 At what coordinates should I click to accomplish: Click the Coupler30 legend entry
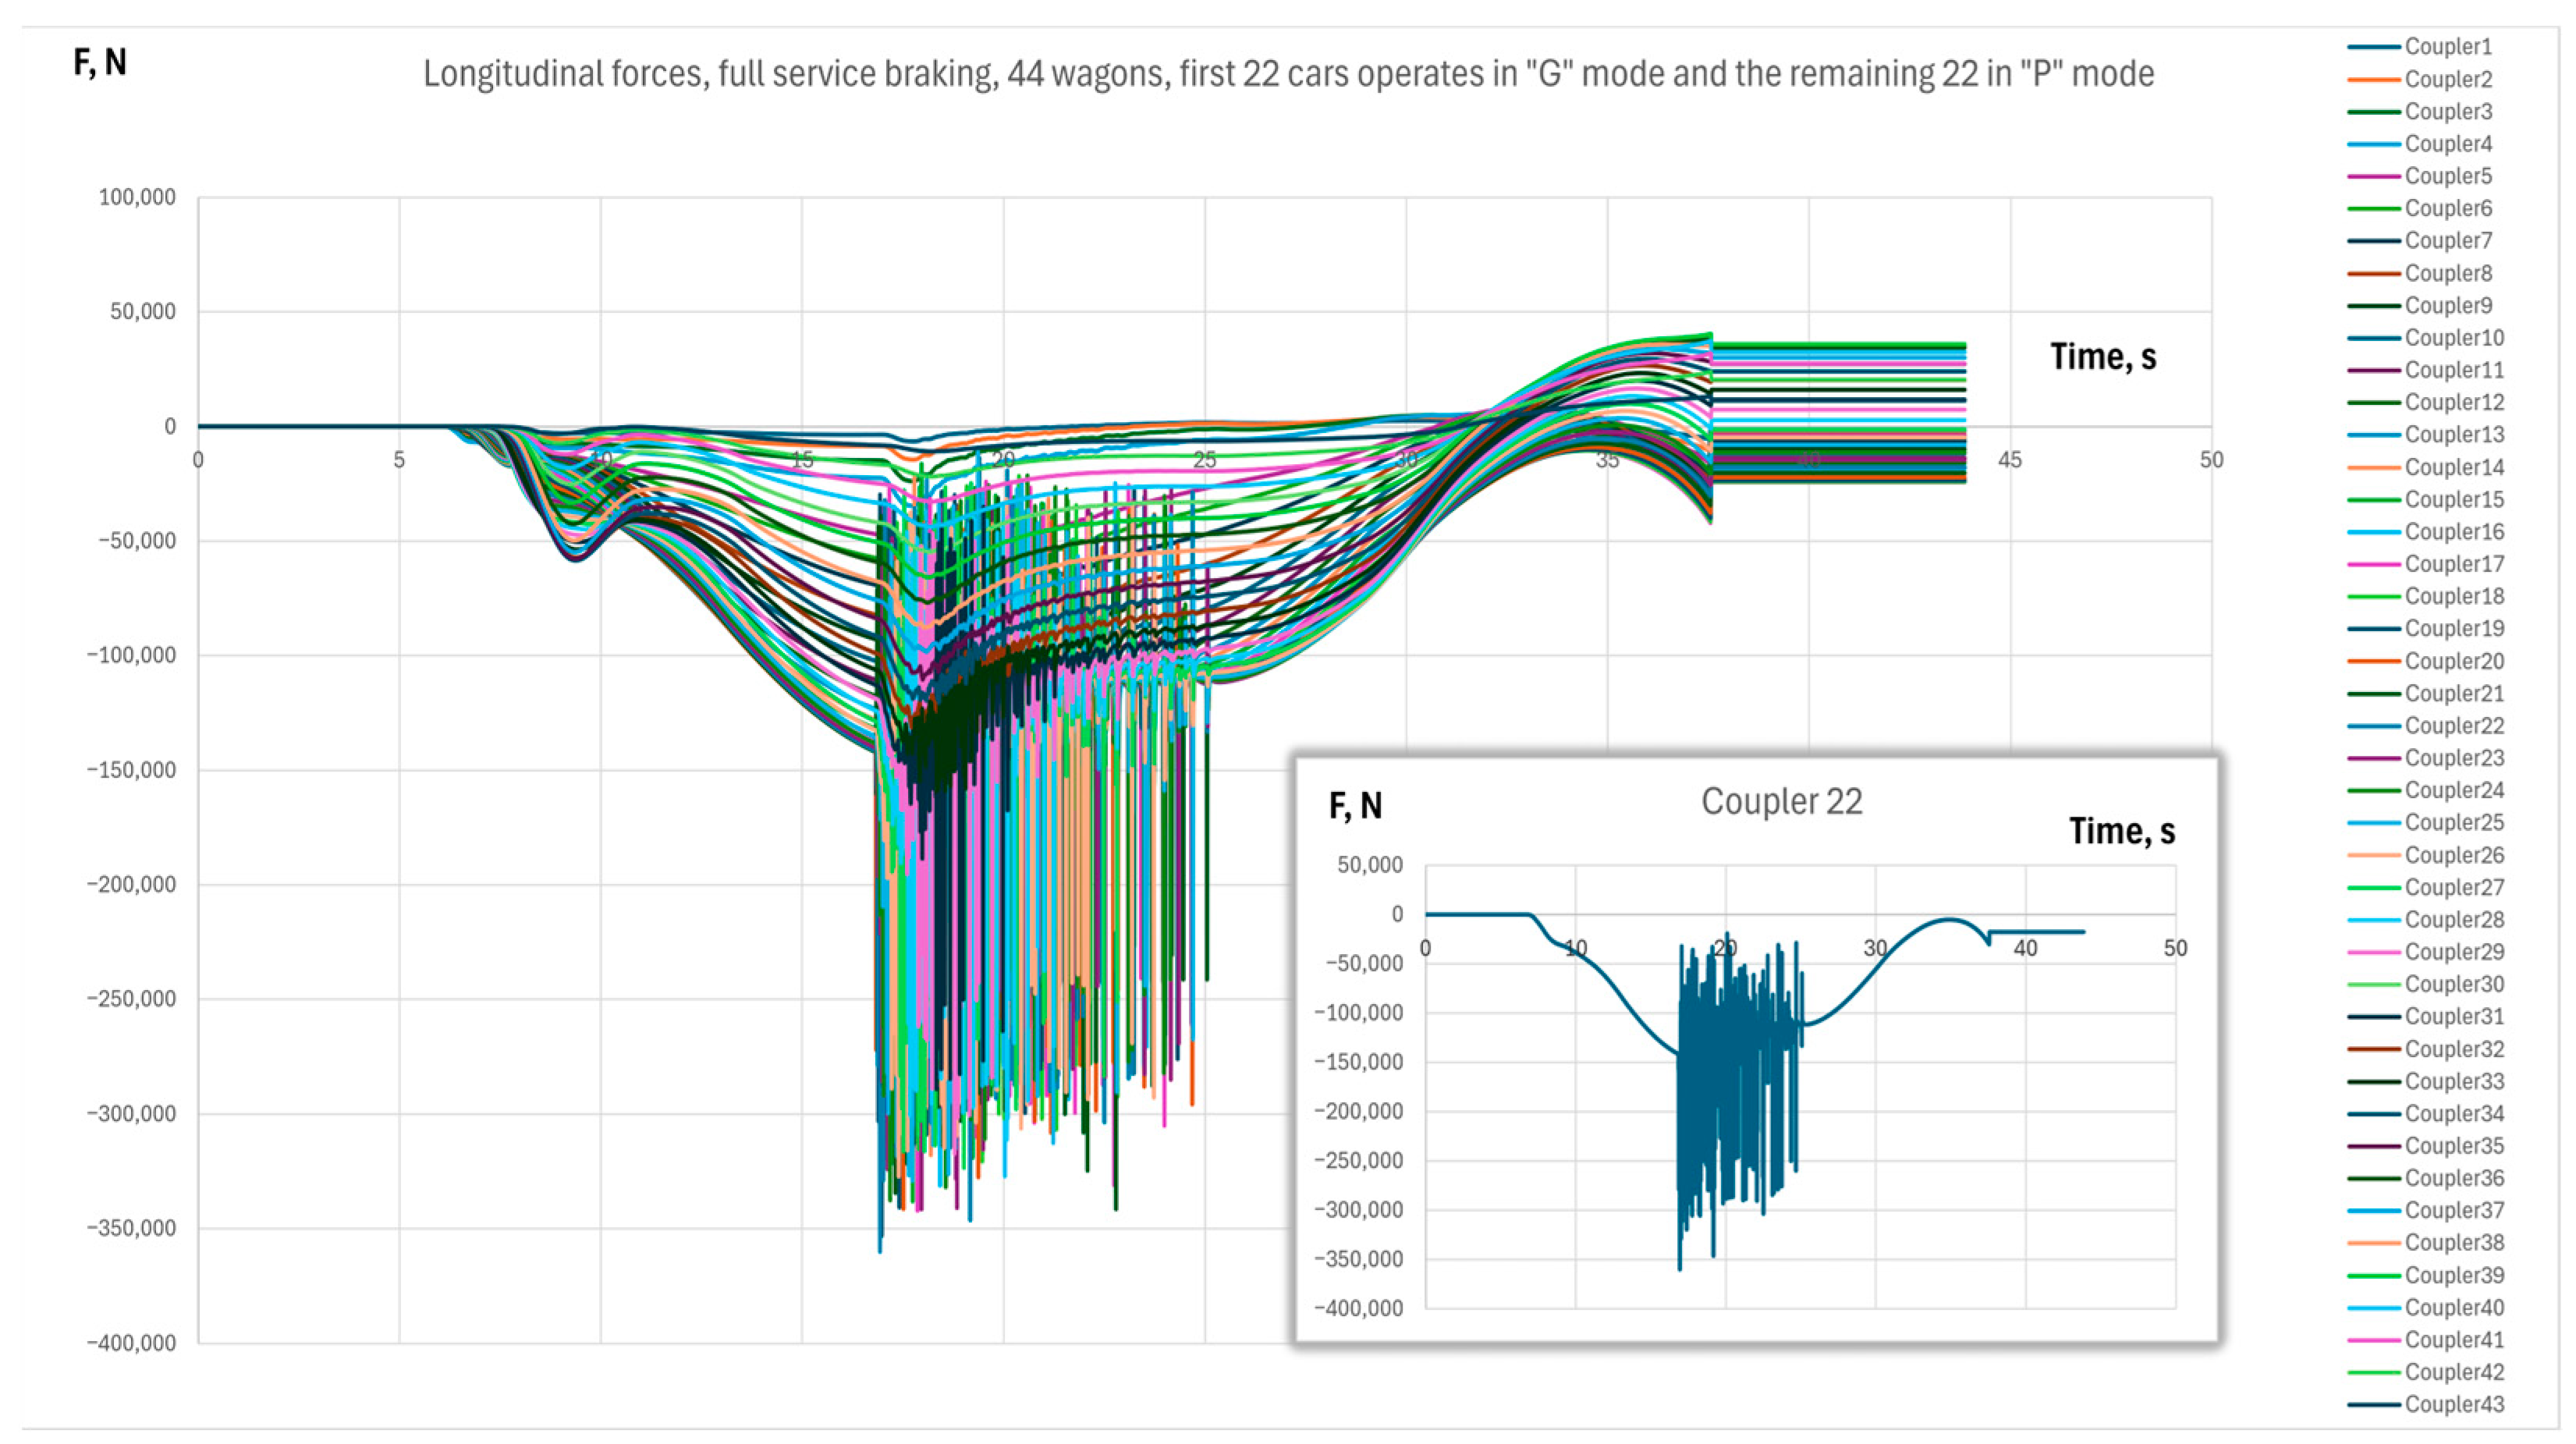click(x=2454, y=984)
